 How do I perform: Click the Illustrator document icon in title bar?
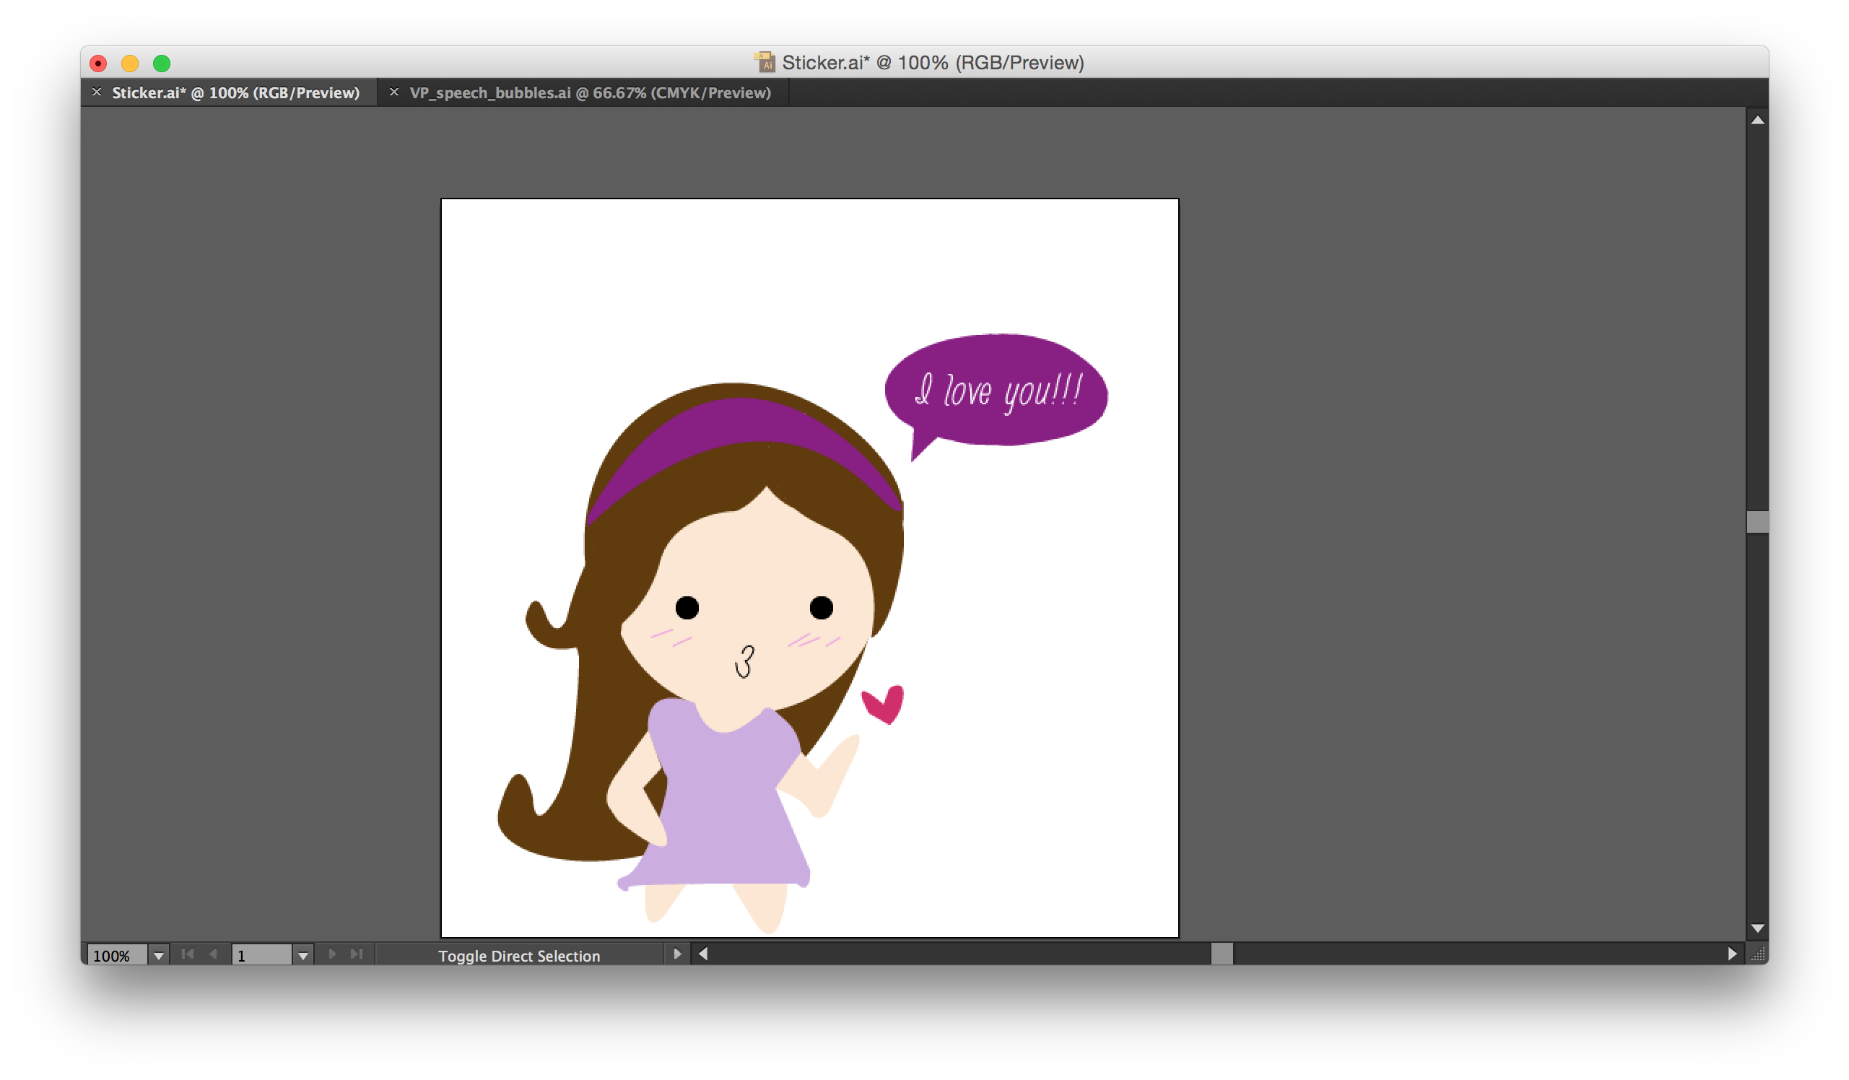(x=765, y=62)
